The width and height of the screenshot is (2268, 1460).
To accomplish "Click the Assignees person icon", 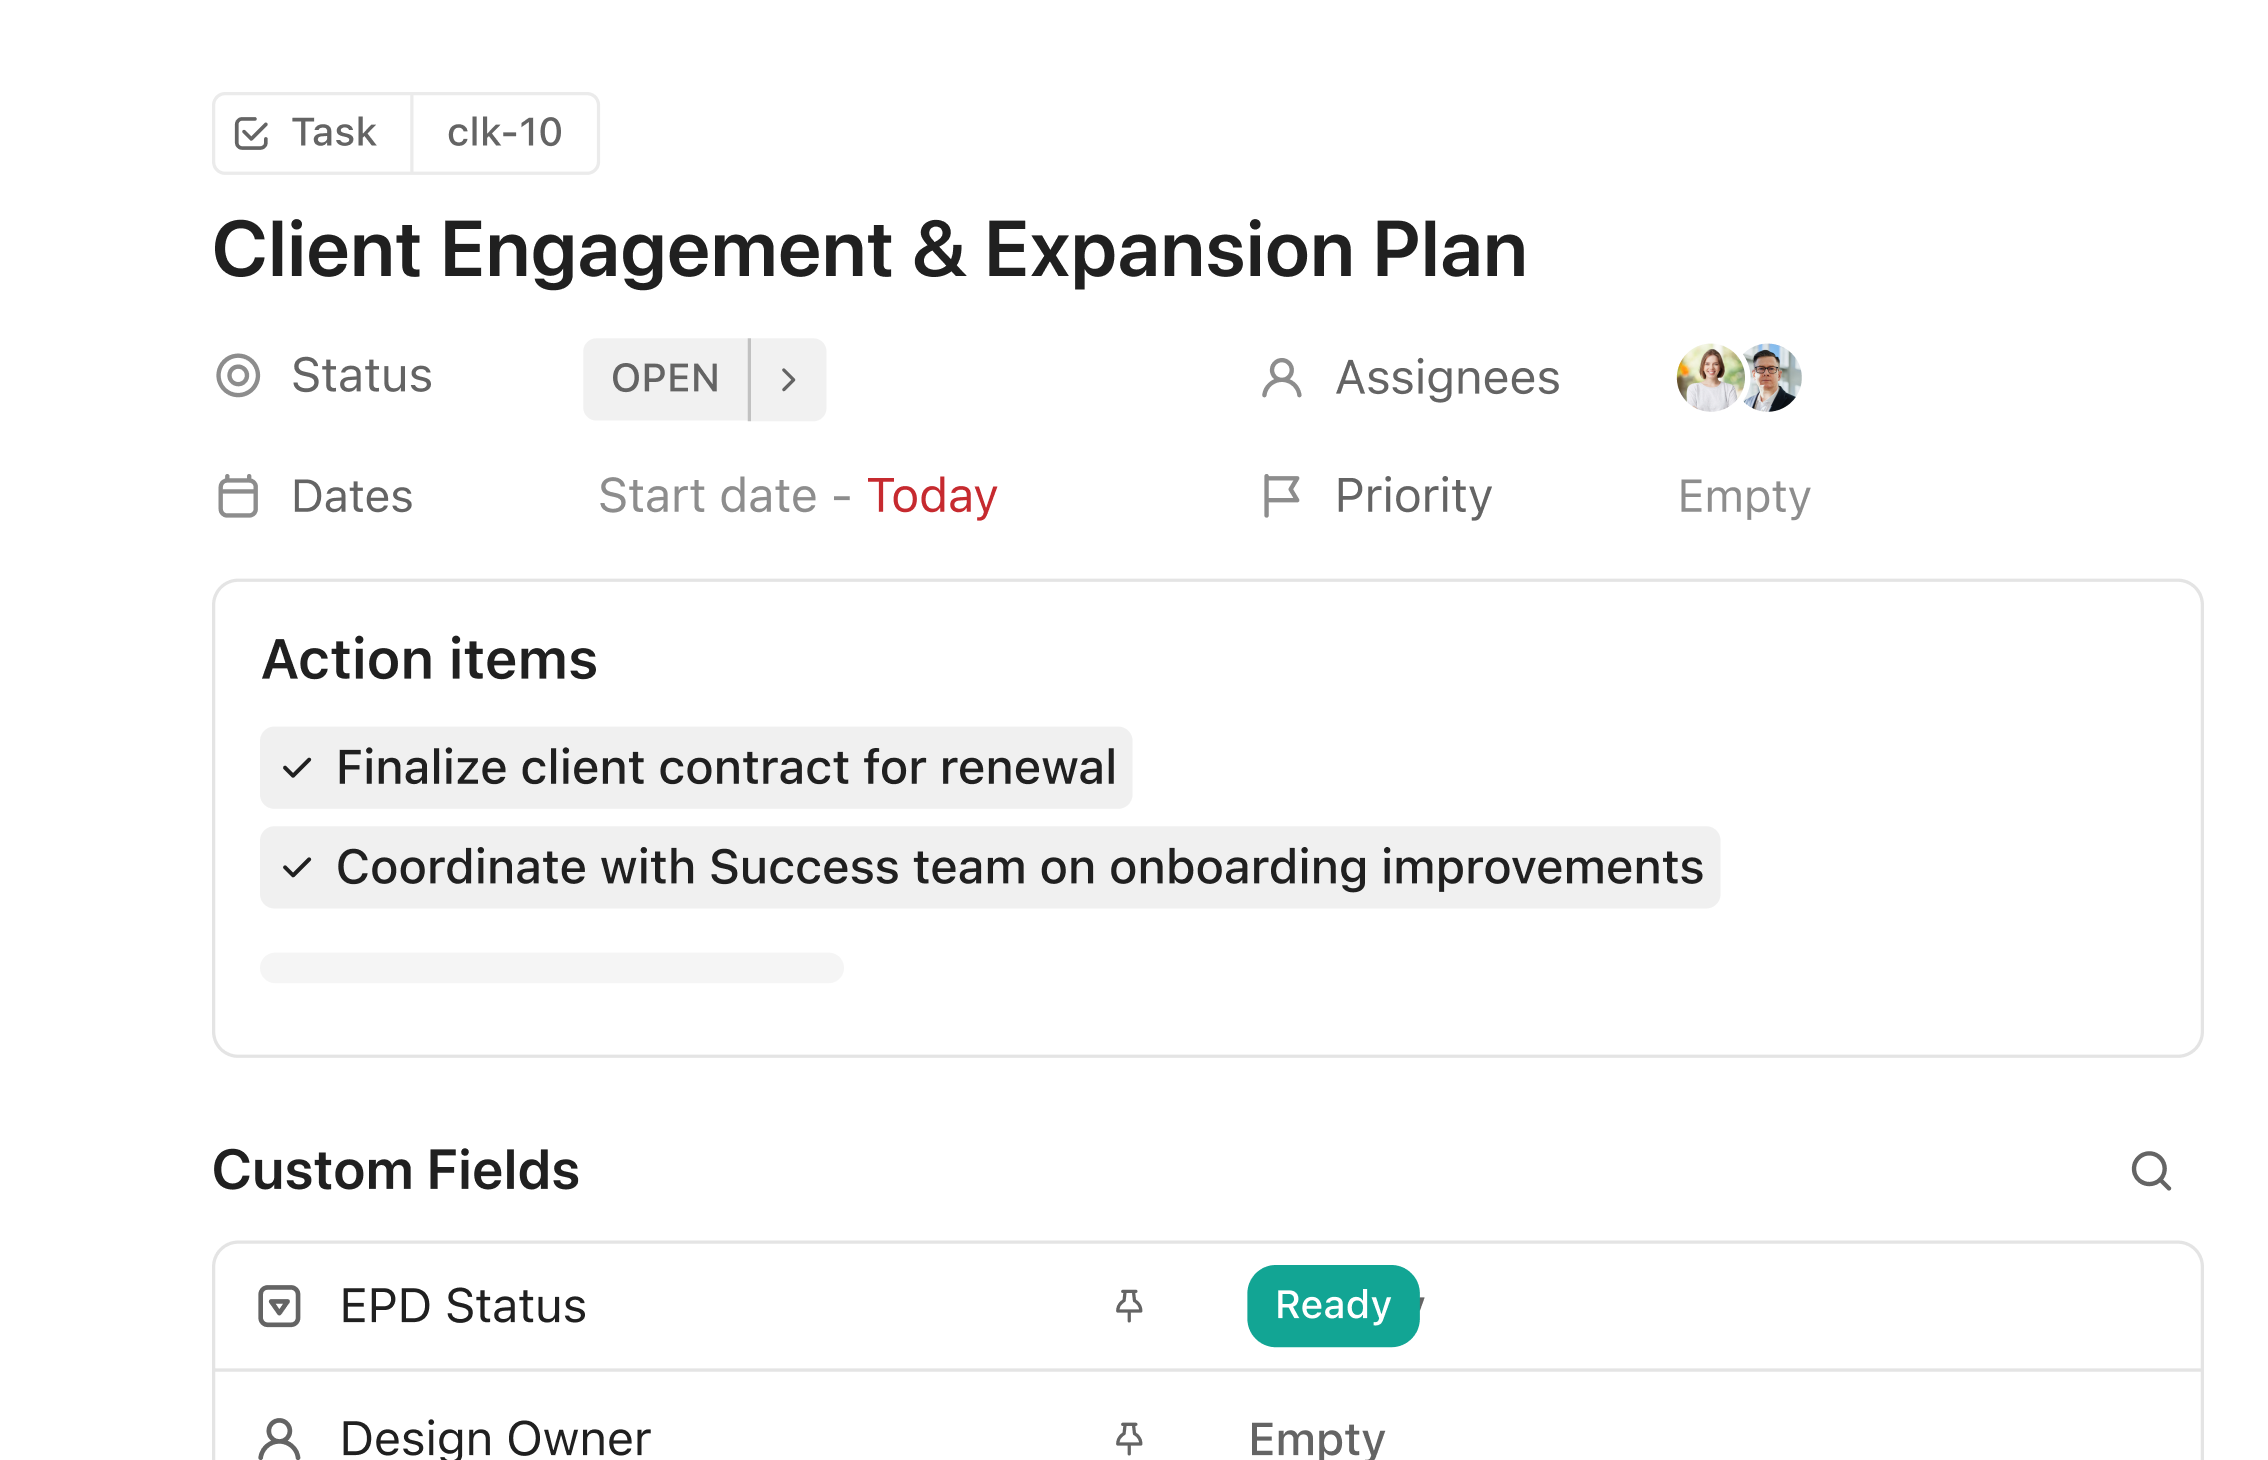I will pos(1281,378).
